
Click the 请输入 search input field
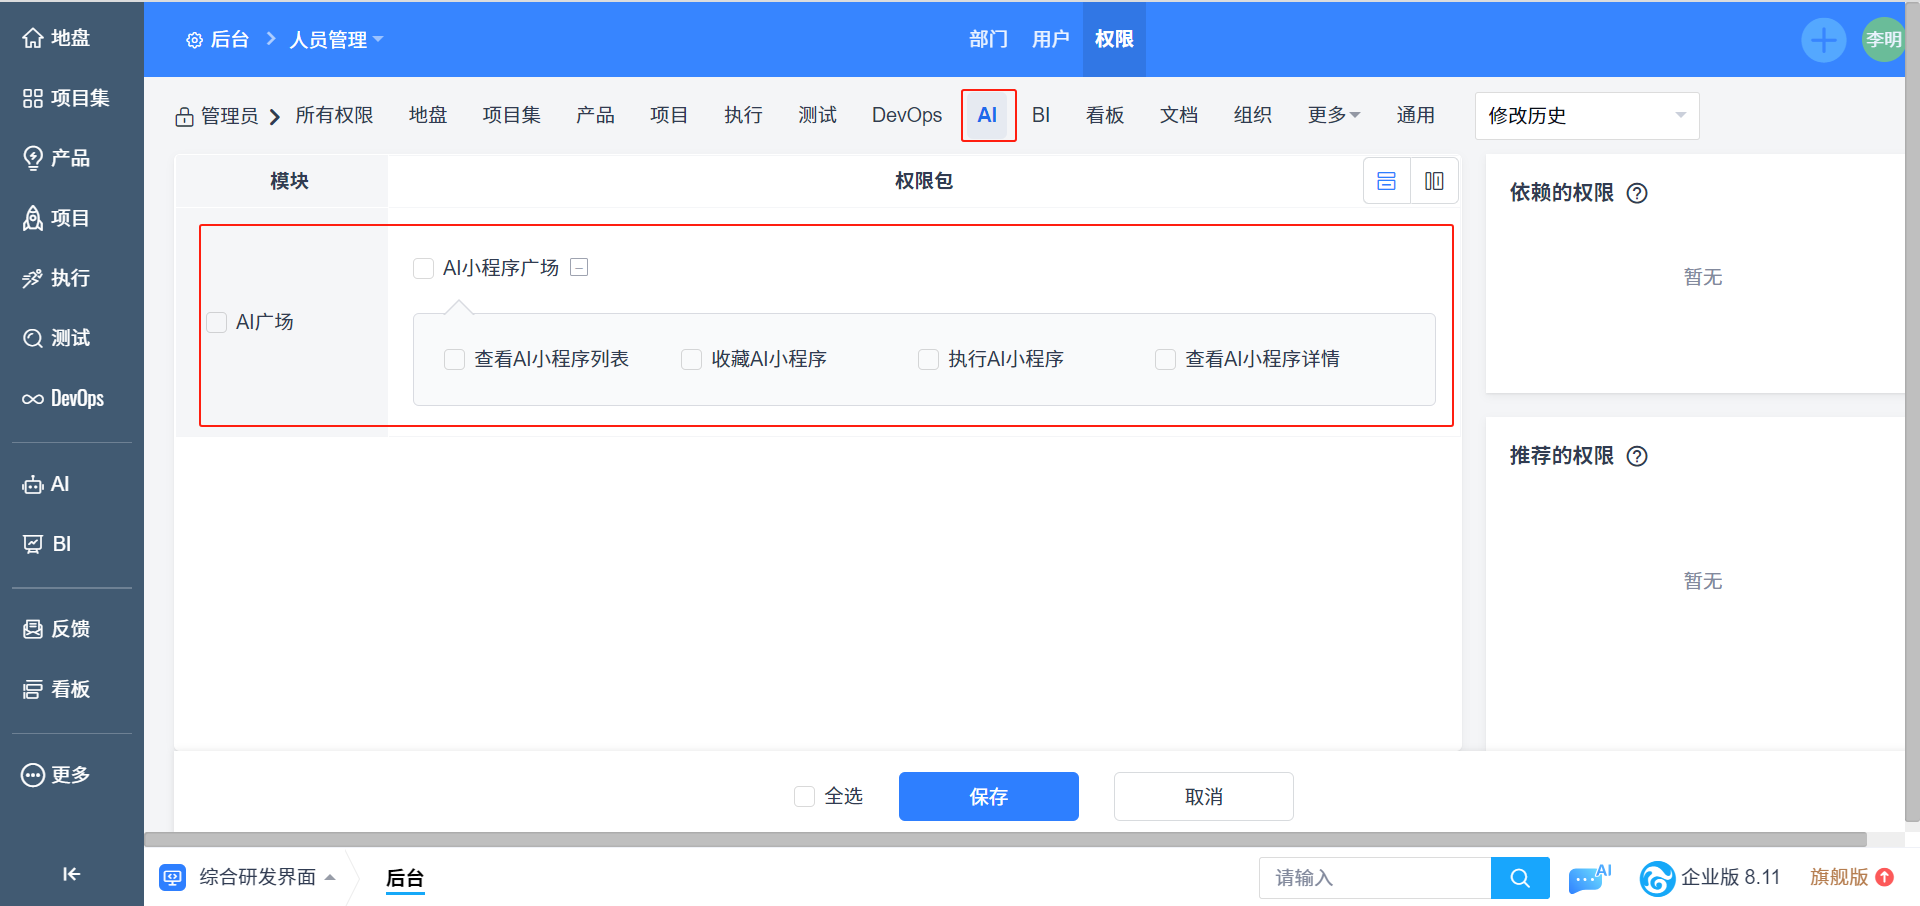click(x=1374, y=878)
